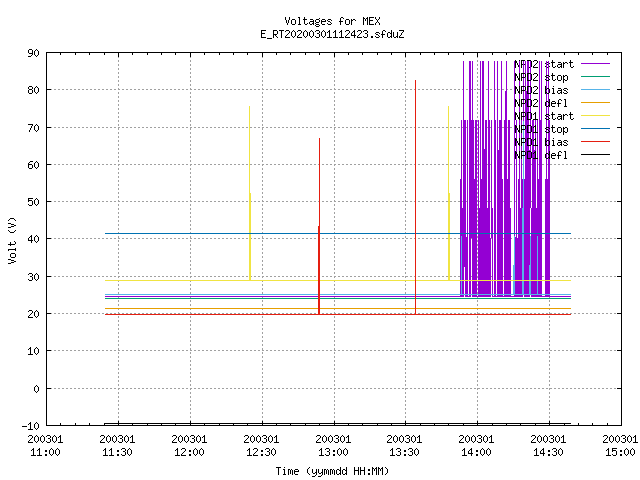Click the flat black line at -10 V
This screenshot has height=480, width=640.
(x=338, y=424)
